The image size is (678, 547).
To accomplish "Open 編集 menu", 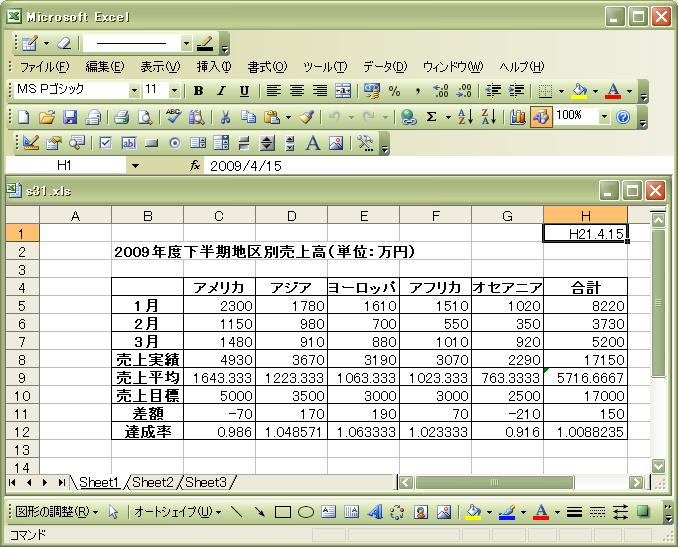I will point(105,67).
